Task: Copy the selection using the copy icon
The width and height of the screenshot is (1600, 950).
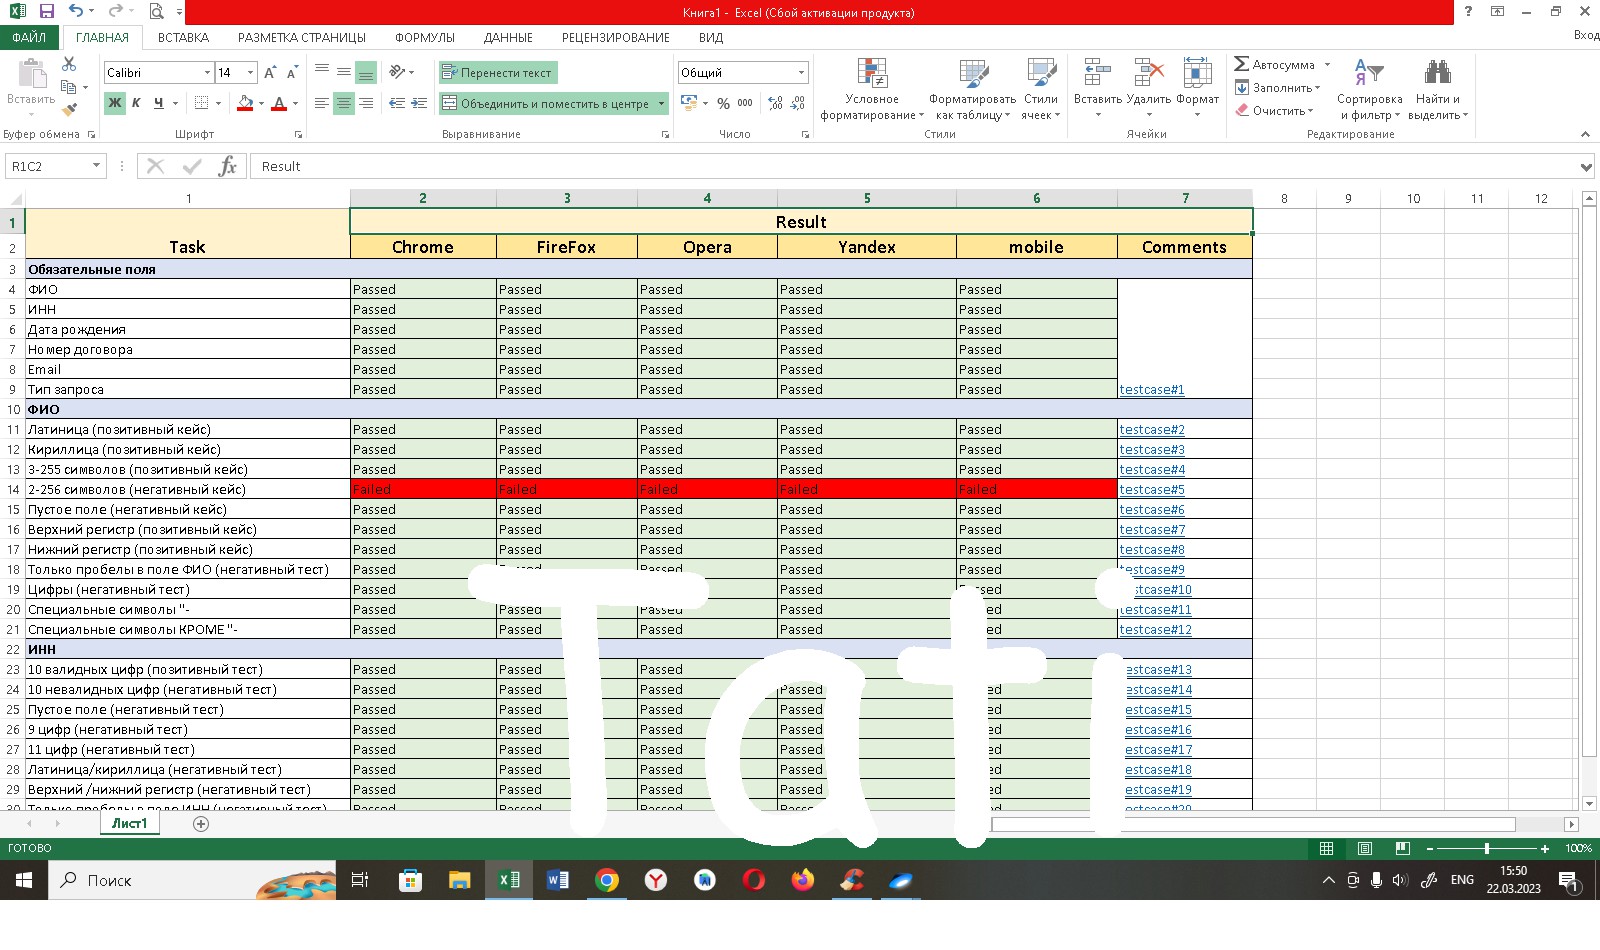Action: 69,87
